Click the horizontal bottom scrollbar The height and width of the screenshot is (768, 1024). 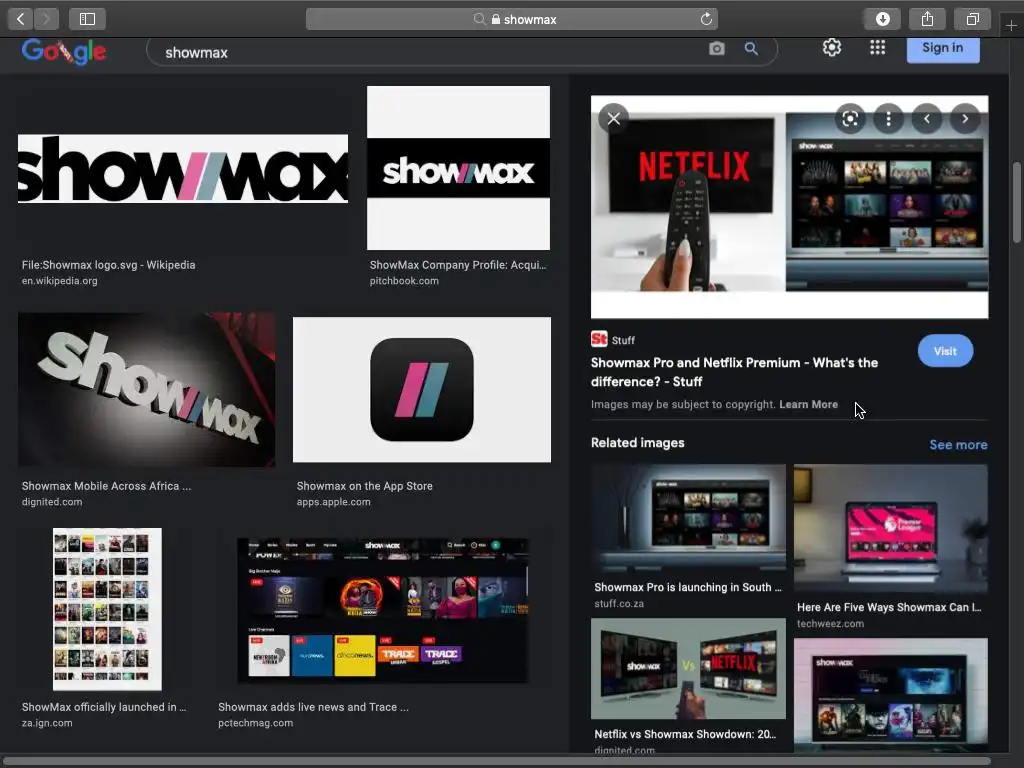tap(496, 761)
